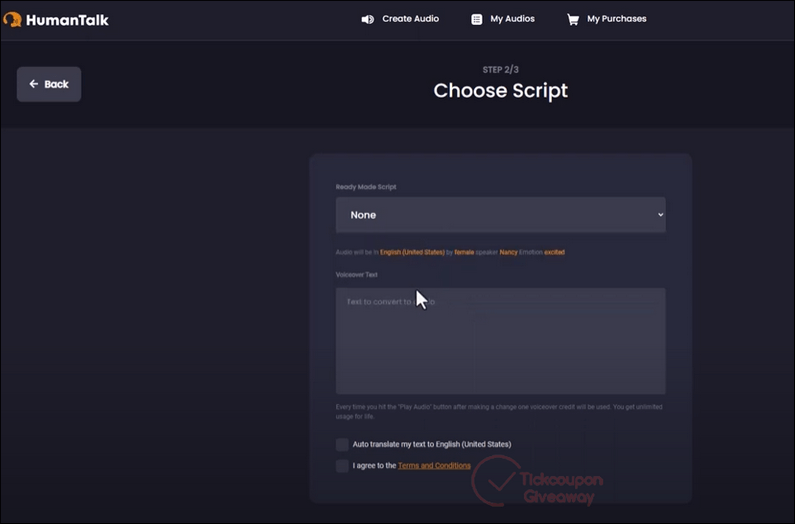Click the shopping cart icon
795x524 pixels.
click(x=573, y=19)
